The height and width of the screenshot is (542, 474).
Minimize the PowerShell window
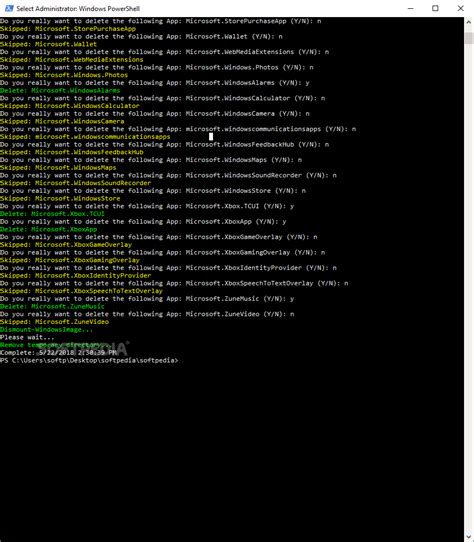tap(411, 8)
